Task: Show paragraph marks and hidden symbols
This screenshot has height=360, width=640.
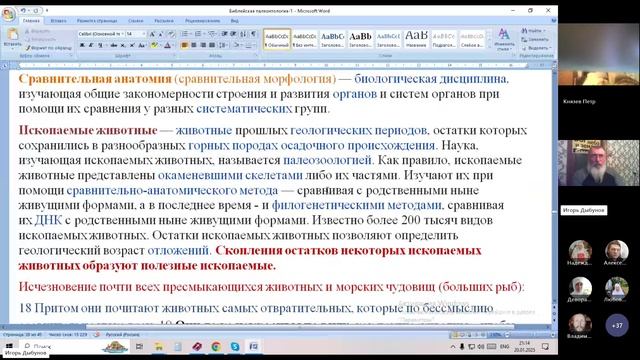Action: [253, 34]
